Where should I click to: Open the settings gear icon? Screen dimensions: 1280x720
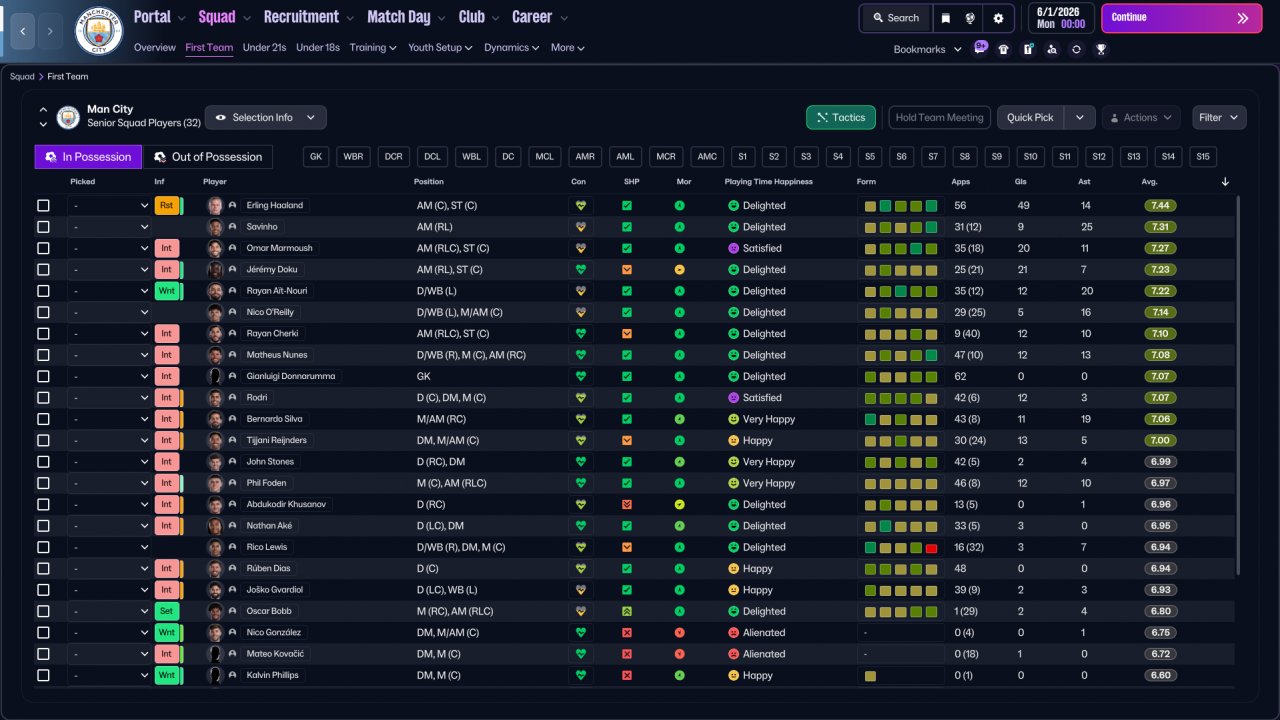tap(998, 18)
